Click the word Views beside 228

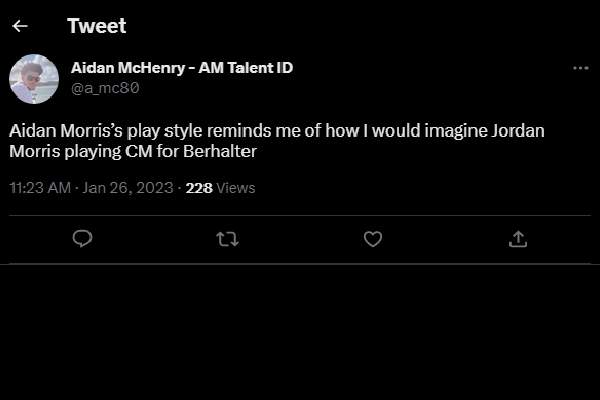click(x=236, y=187)
